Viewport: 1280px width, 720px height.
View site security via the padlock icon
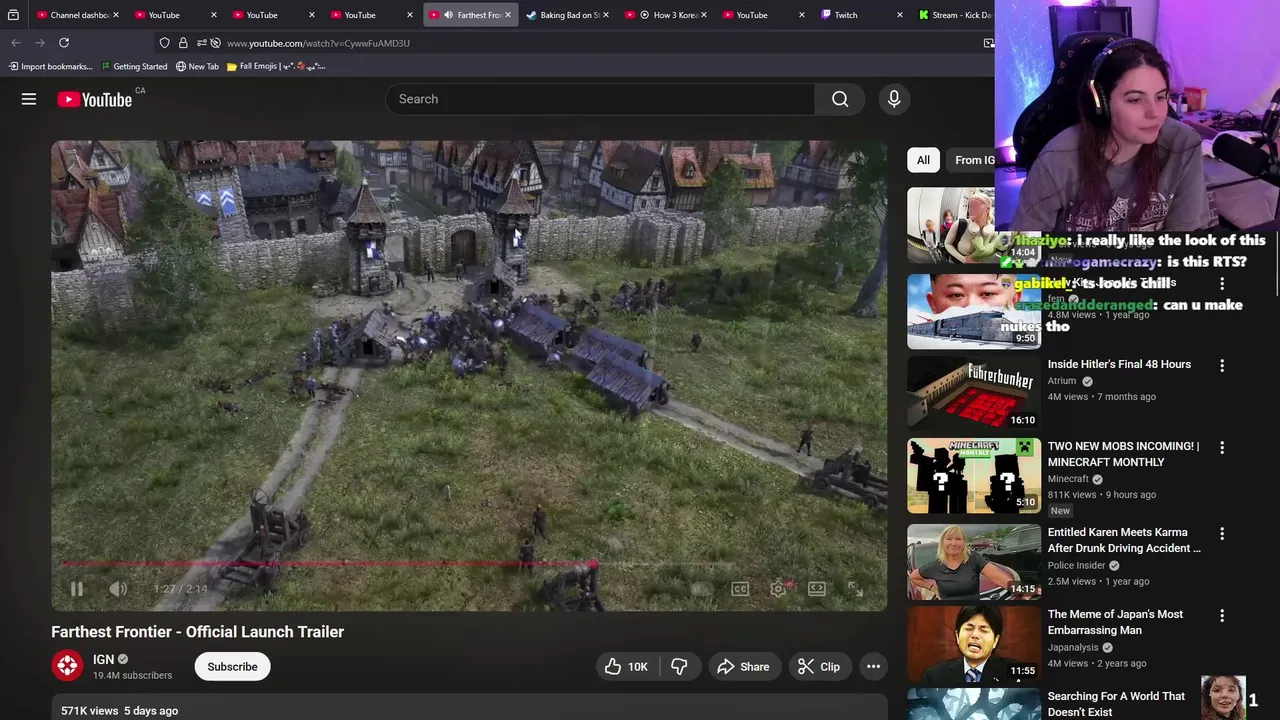pyautogui.click(x=183, y=43)
